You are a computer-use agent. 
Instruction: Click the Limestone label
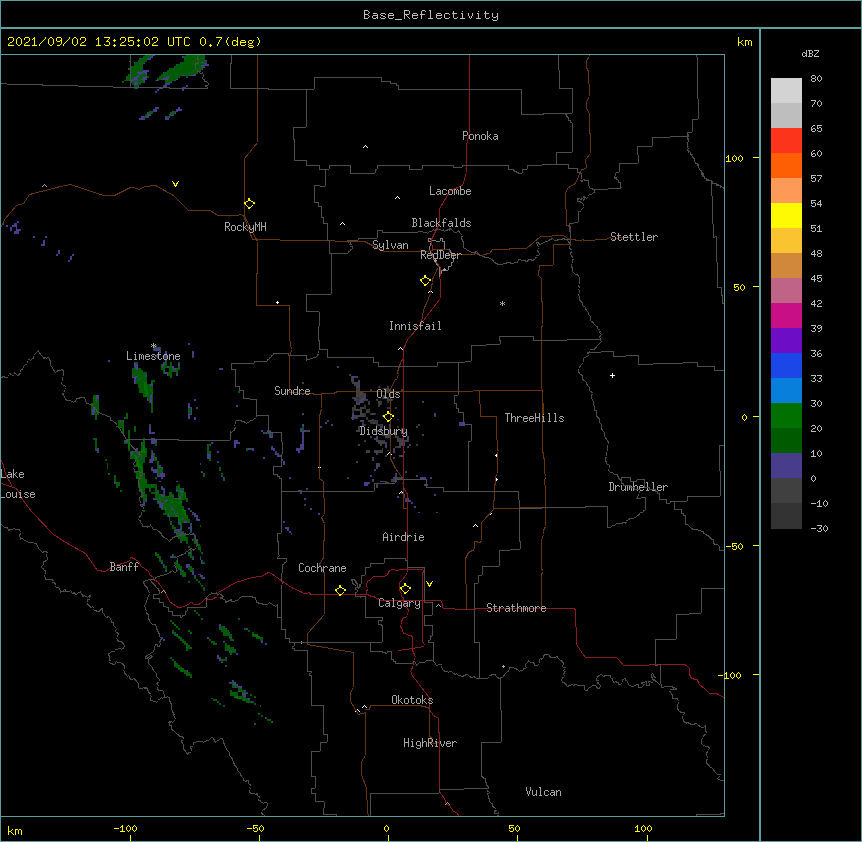(153, 356)
